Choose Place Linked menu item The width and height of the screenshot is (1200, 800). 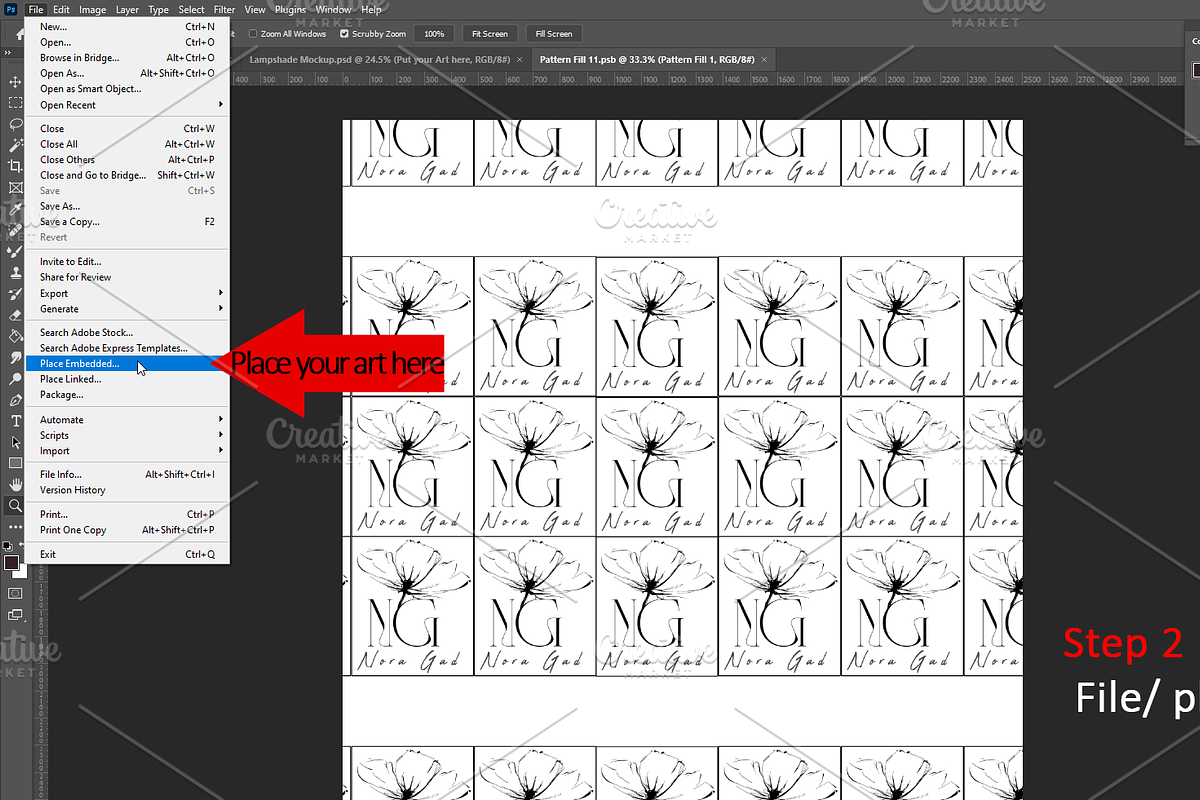click(127, 380)
